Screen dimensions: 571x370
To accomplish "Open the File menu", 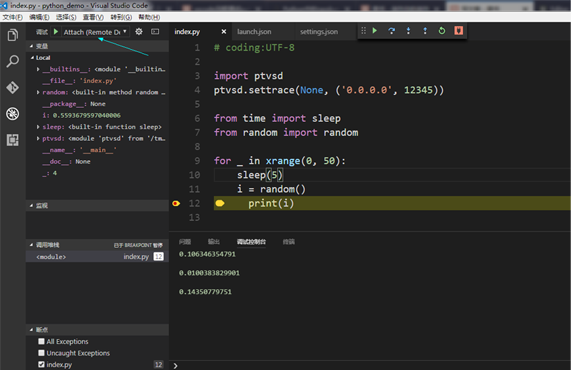I will 13,17.
